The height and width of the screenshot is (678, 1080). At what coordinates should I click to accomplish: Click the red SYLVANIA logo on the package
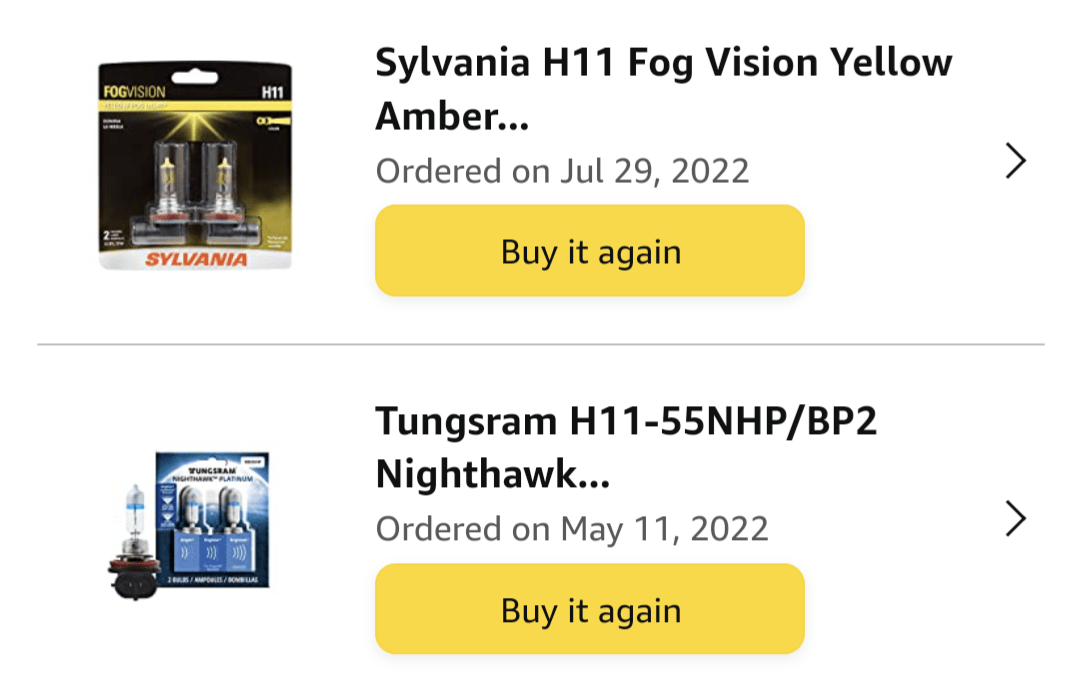click(x=196, y=259)
